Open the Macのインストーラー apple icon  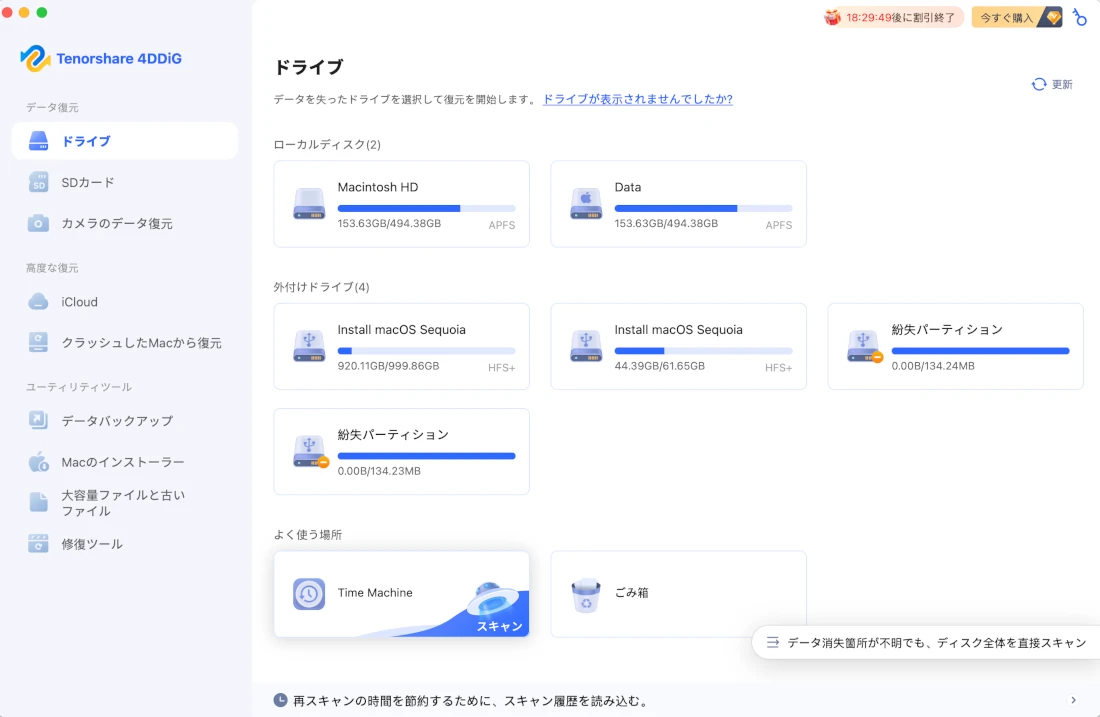click(x=38, y=462)
